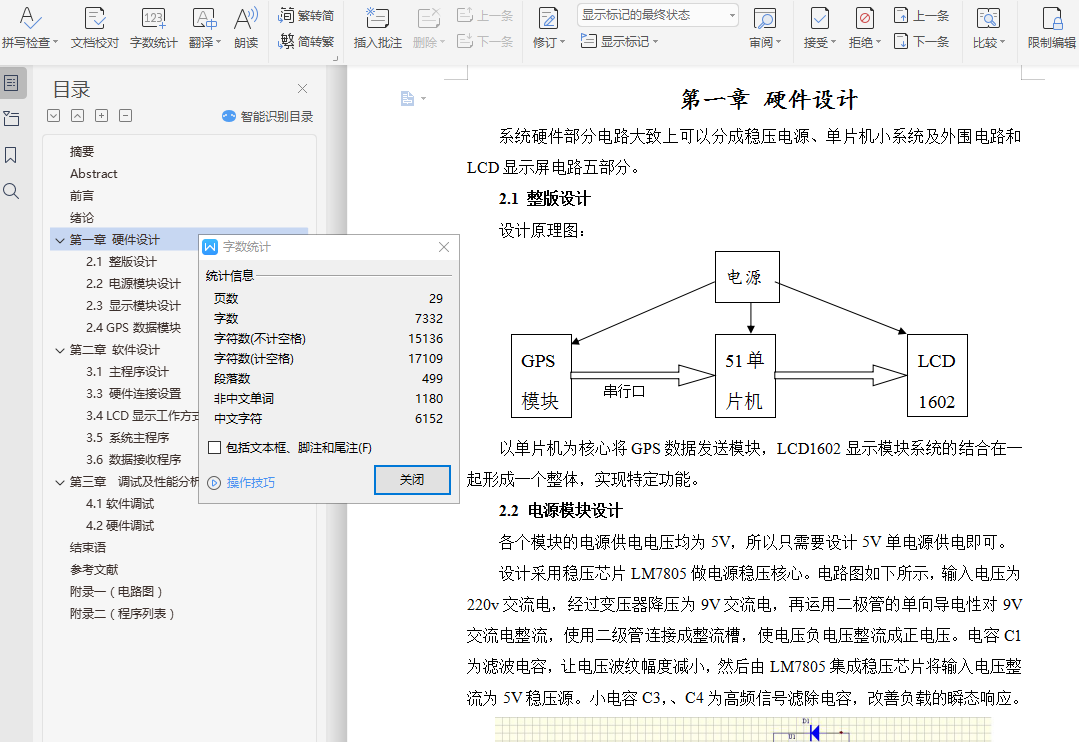Collapse the 第一章 硬件设计 tree node

coord(60,240)
